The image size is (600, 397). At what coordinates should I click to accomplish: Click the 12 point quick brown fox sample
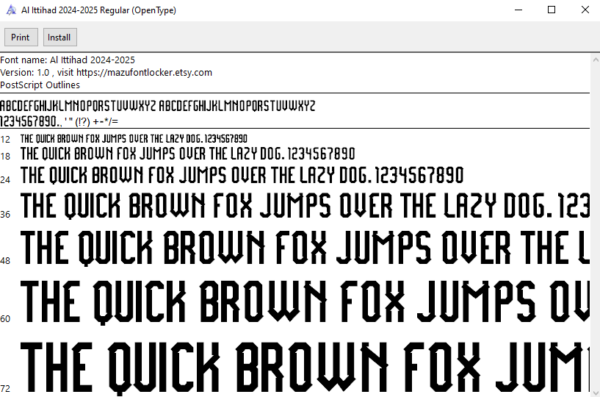coord(134,139)
